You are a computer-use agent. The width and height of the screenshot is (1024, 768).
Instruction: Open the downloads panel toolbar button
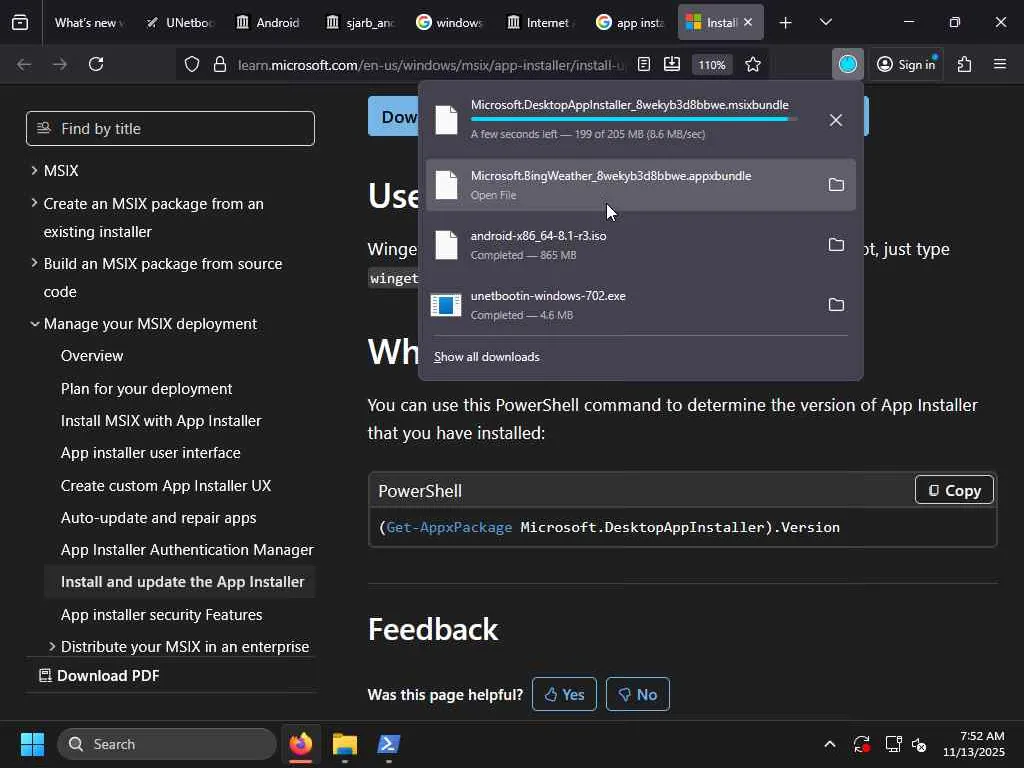pos(848,64)
